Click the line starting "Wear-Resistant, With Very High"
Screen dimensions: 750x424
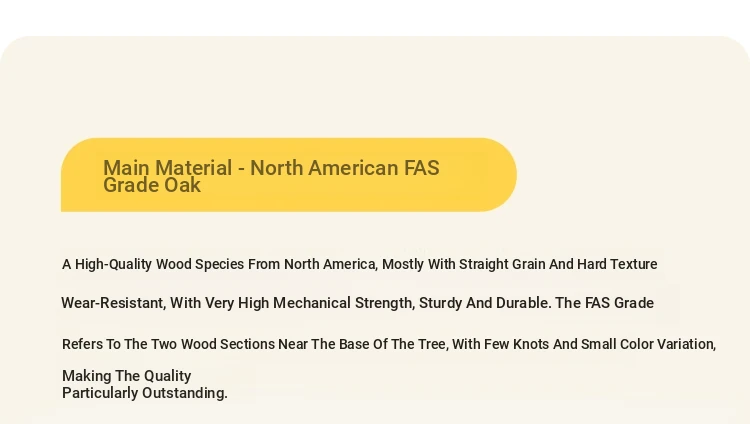click(x=358, y=303)
